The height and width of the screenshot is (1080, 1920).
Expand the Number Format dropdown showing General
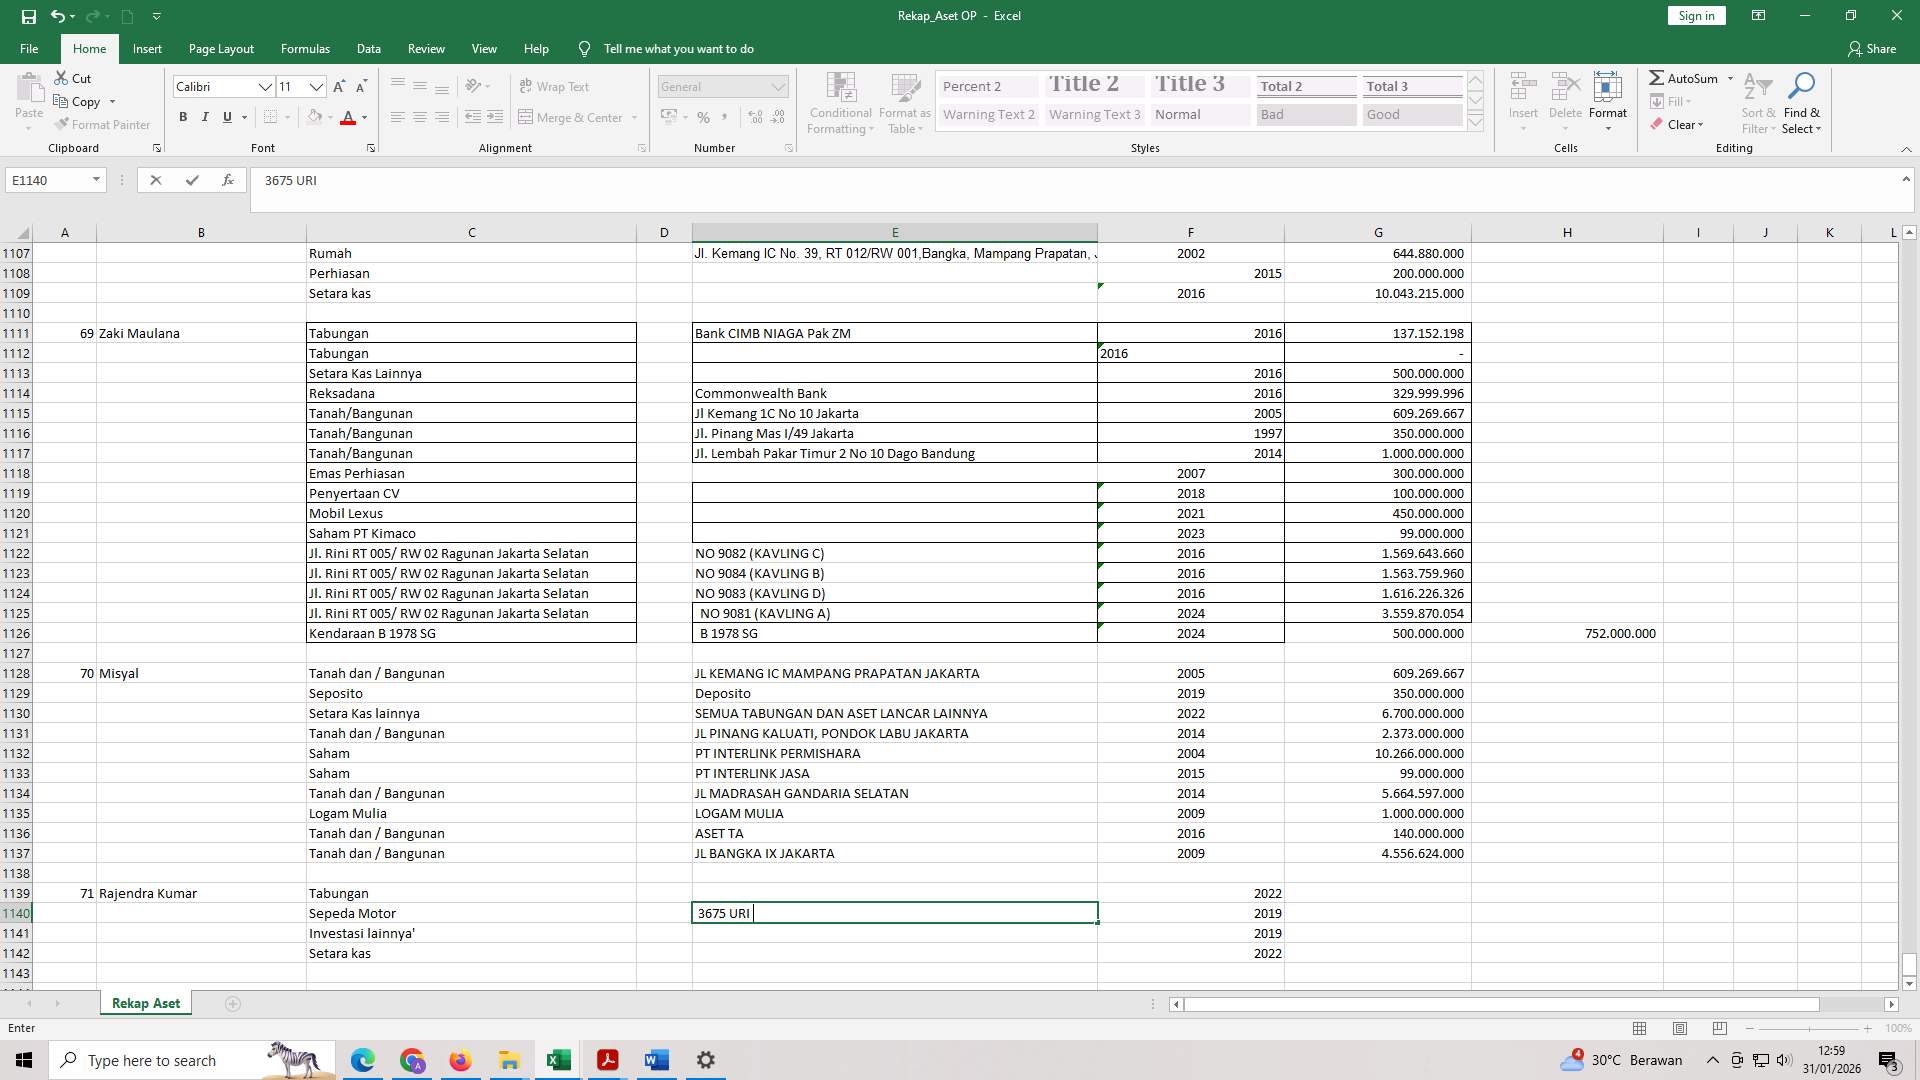point(779,86)
